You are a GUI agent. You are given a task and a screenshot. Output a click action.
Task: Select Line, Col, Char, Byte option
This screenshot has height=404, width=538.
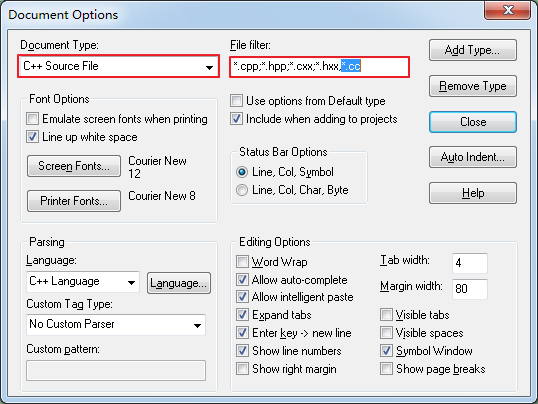pos(242,190)
